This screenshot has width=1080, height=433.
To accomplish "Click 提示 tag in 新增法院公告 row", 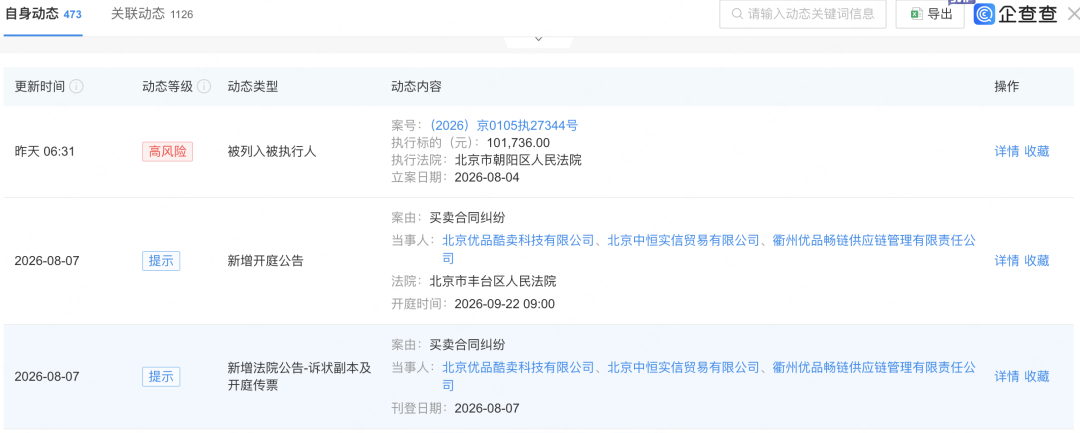I will click(x=161, y=377).
